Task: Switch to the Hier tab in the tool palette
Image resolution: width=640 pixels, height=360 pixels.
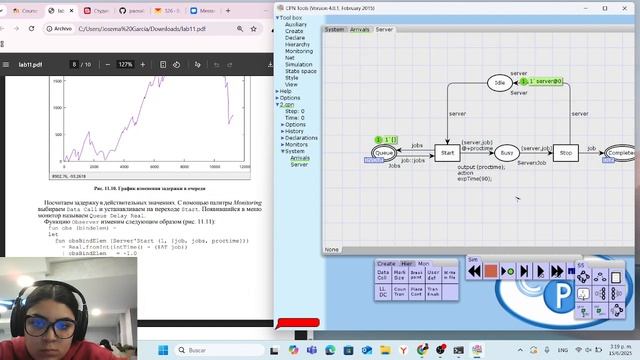Action: pyautogui.click(x=407, y=264)
